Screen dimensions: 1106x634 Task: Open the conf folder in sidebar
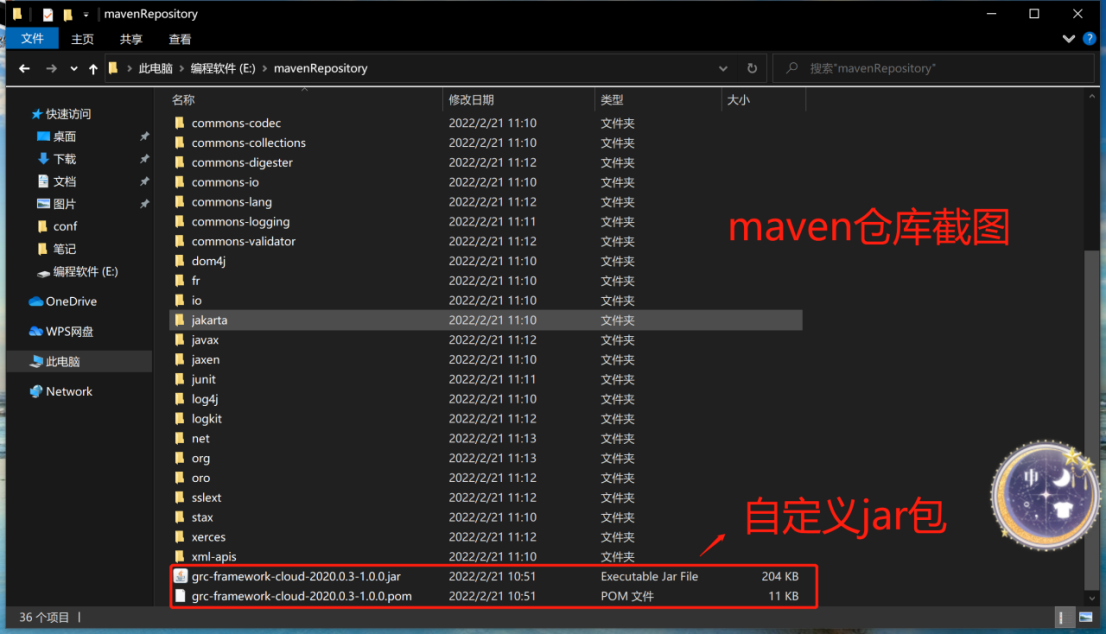coord(65,226)
